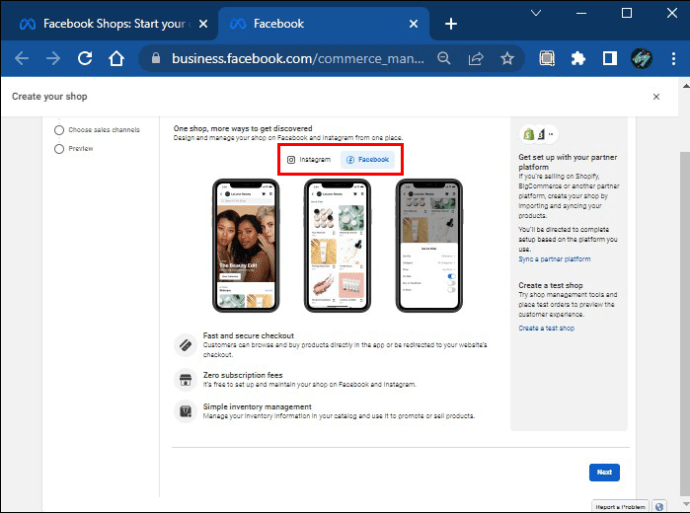Open Report a Problem button

point(620,507)
